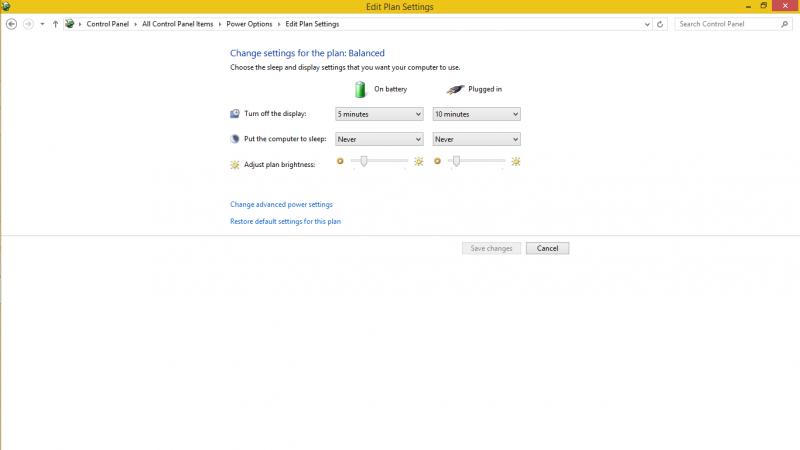Click the green battery icon
Screen dimensions: 800x450
coord(360,89)
